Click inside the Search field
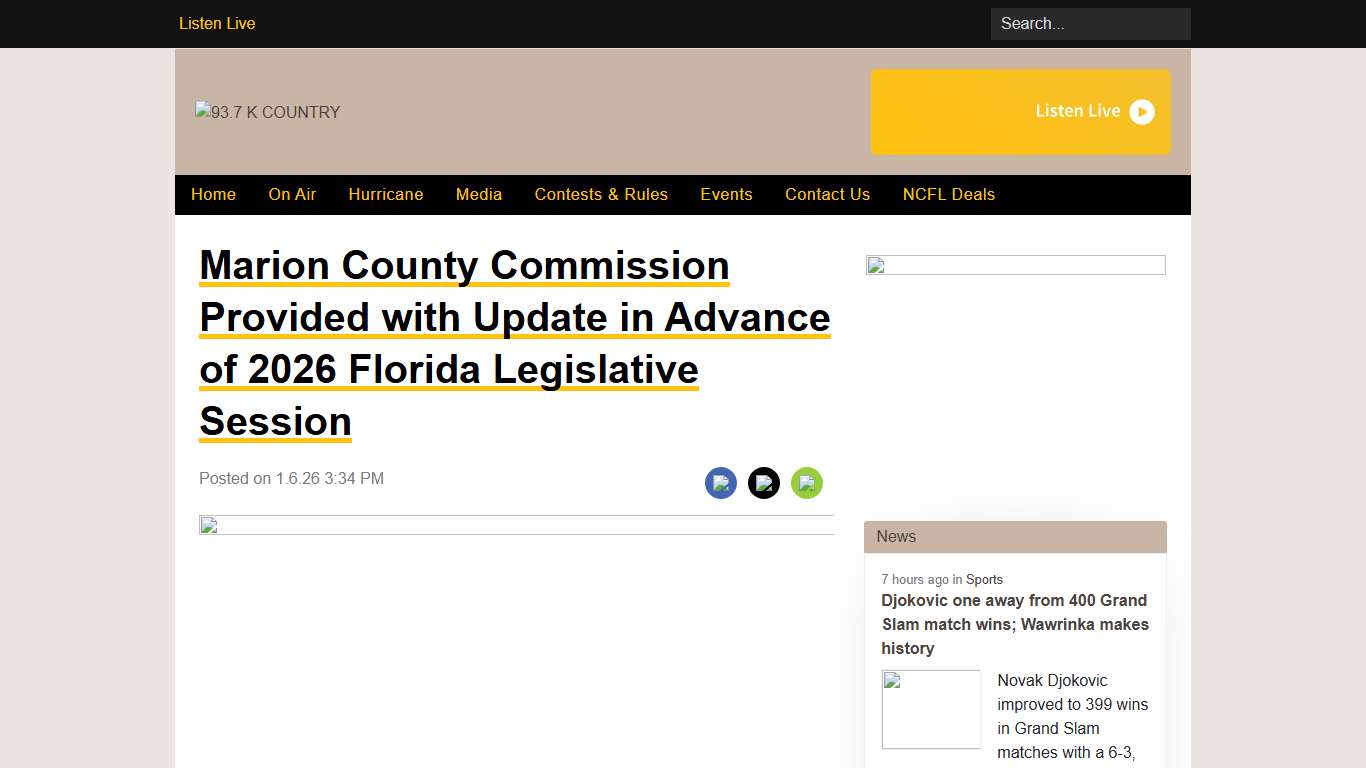Viewport: 1366px width, 768px height. click(1089, 23)
